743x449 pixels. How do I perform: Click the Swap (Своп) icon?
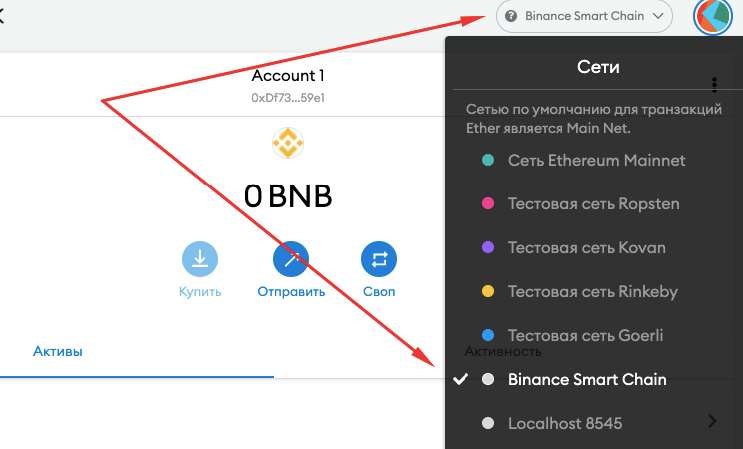pyautogui.click(x=379, y=259)
